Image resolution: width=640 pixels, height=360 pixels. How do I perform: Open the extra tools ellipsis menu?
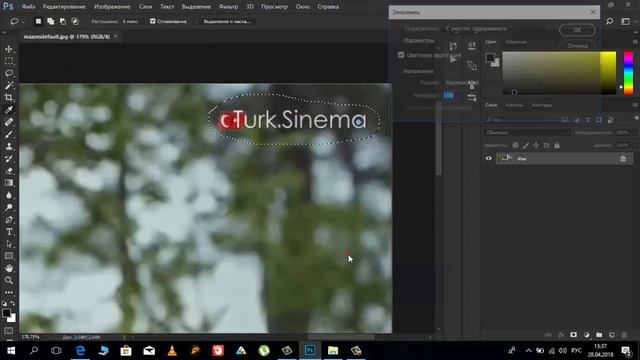click(x=9, y=293)
